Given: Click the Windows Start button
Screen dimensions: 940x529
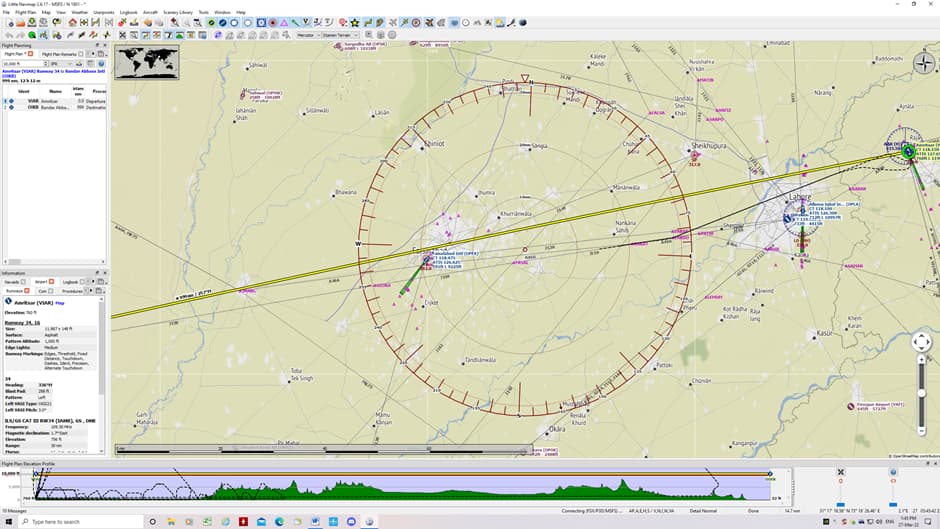Looking at the screenshot, I should click(8, 522).
